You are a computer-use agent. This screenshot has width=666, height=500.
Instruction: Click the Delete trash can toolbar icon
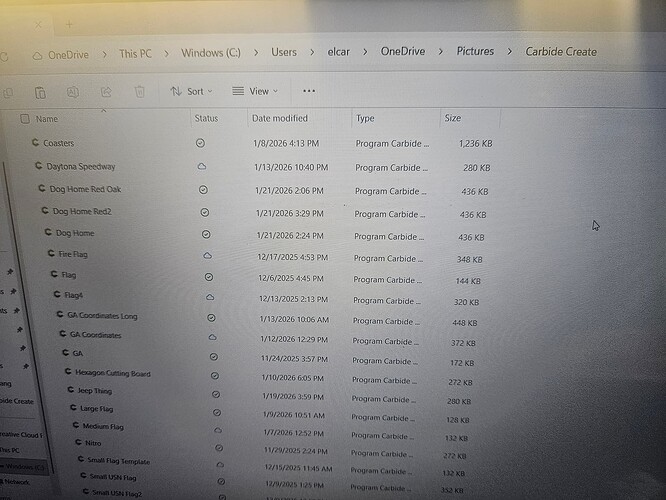140,92
